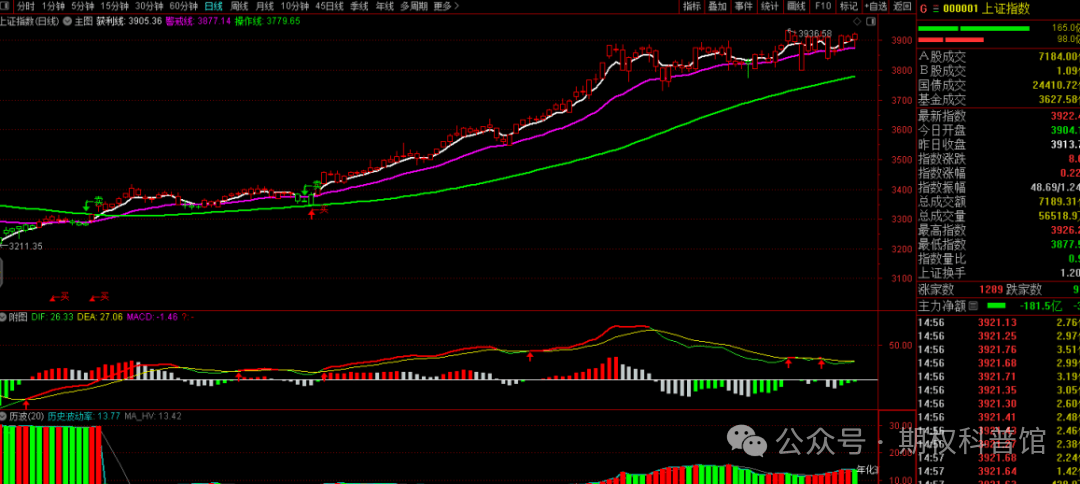The height and width of the screenshot is (484, 1080).
Task: Click the 昨日收盘 row
Action: [x=998, y=145]
